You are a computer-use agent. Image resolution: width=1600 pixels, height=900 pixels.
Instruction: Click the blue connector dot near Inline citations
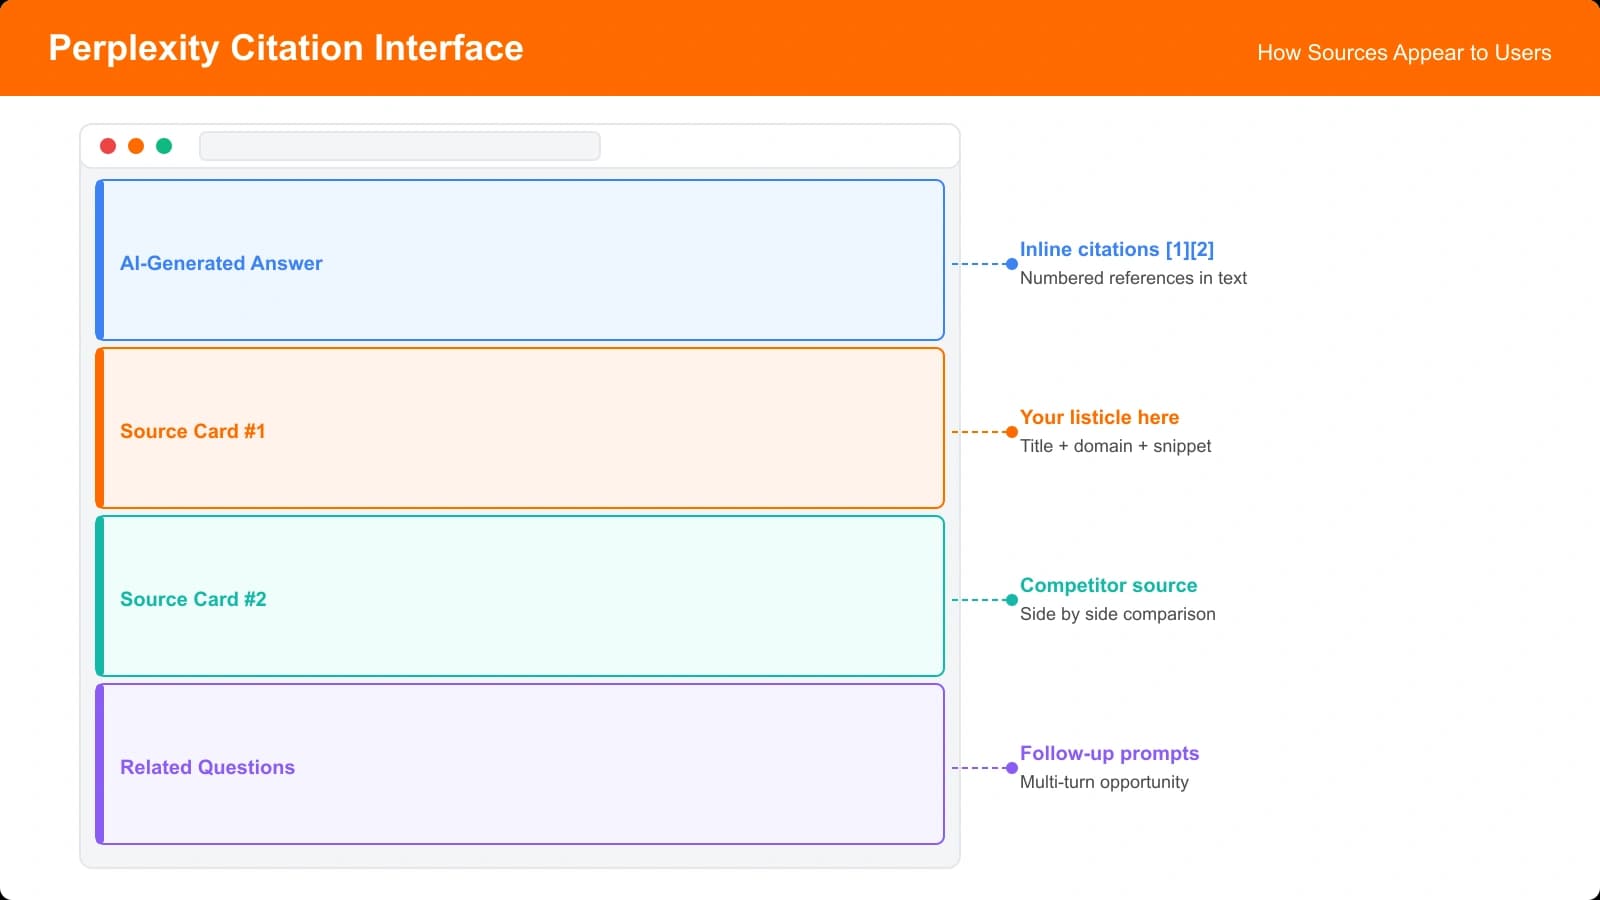1010,265
